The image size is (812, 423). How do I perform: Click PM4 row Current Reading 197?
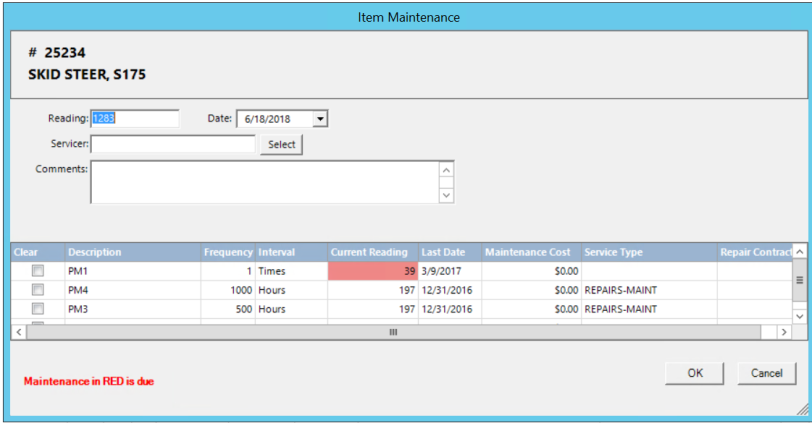[x=373, y=290]
